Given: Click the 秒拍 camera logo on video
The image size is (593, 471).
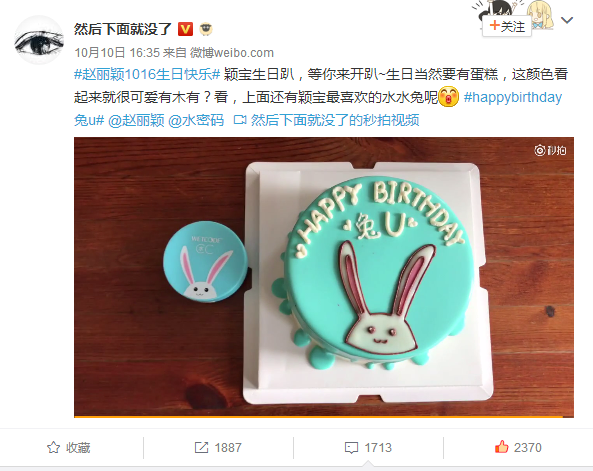Looking at the screenshot, I should (x=550, y=150).
